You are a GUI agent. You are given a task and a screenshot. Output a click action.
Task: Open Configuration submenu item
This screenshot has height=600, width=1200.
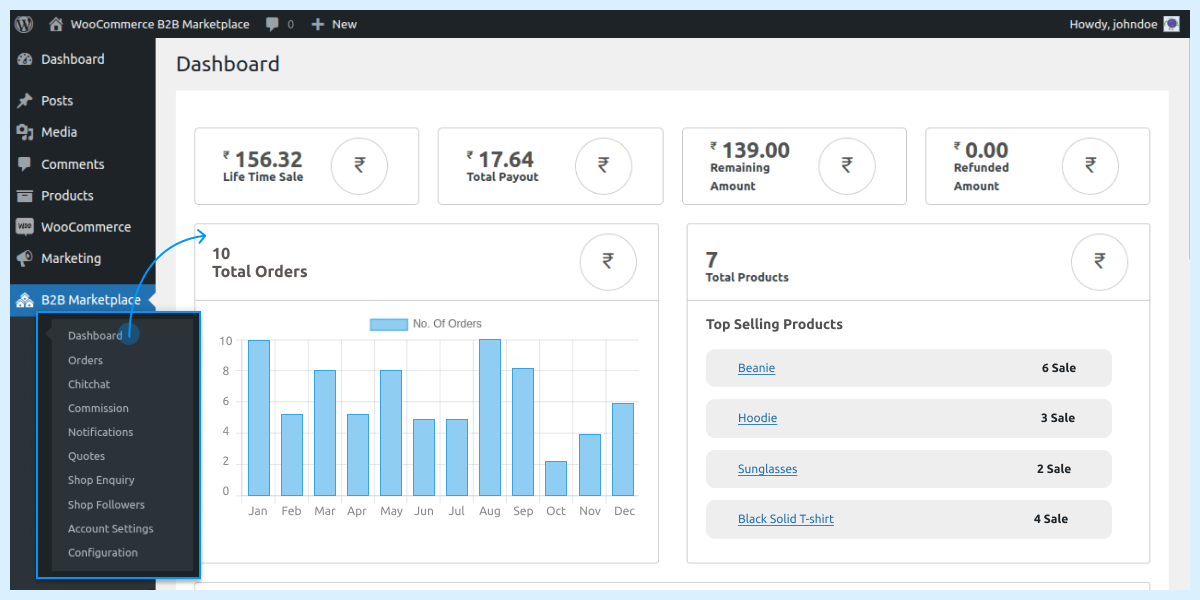click(x=103, y=553)
